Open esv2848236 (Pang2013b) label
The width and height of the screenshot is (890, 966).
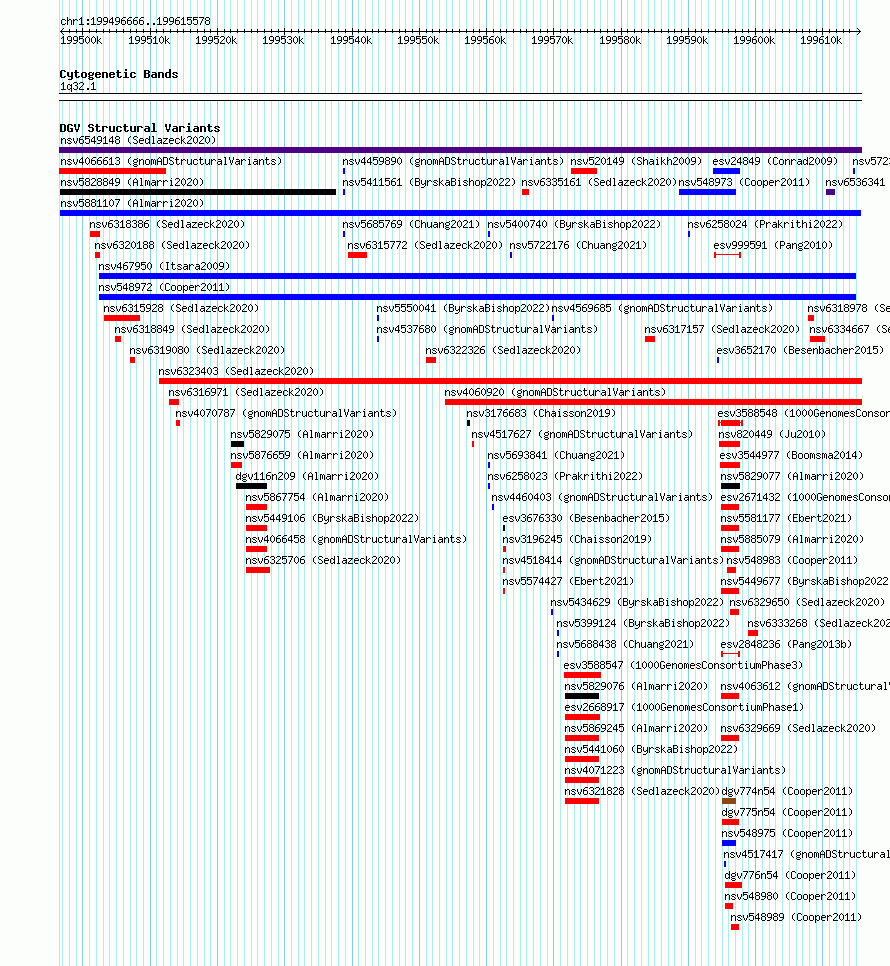tap(786, 643)
